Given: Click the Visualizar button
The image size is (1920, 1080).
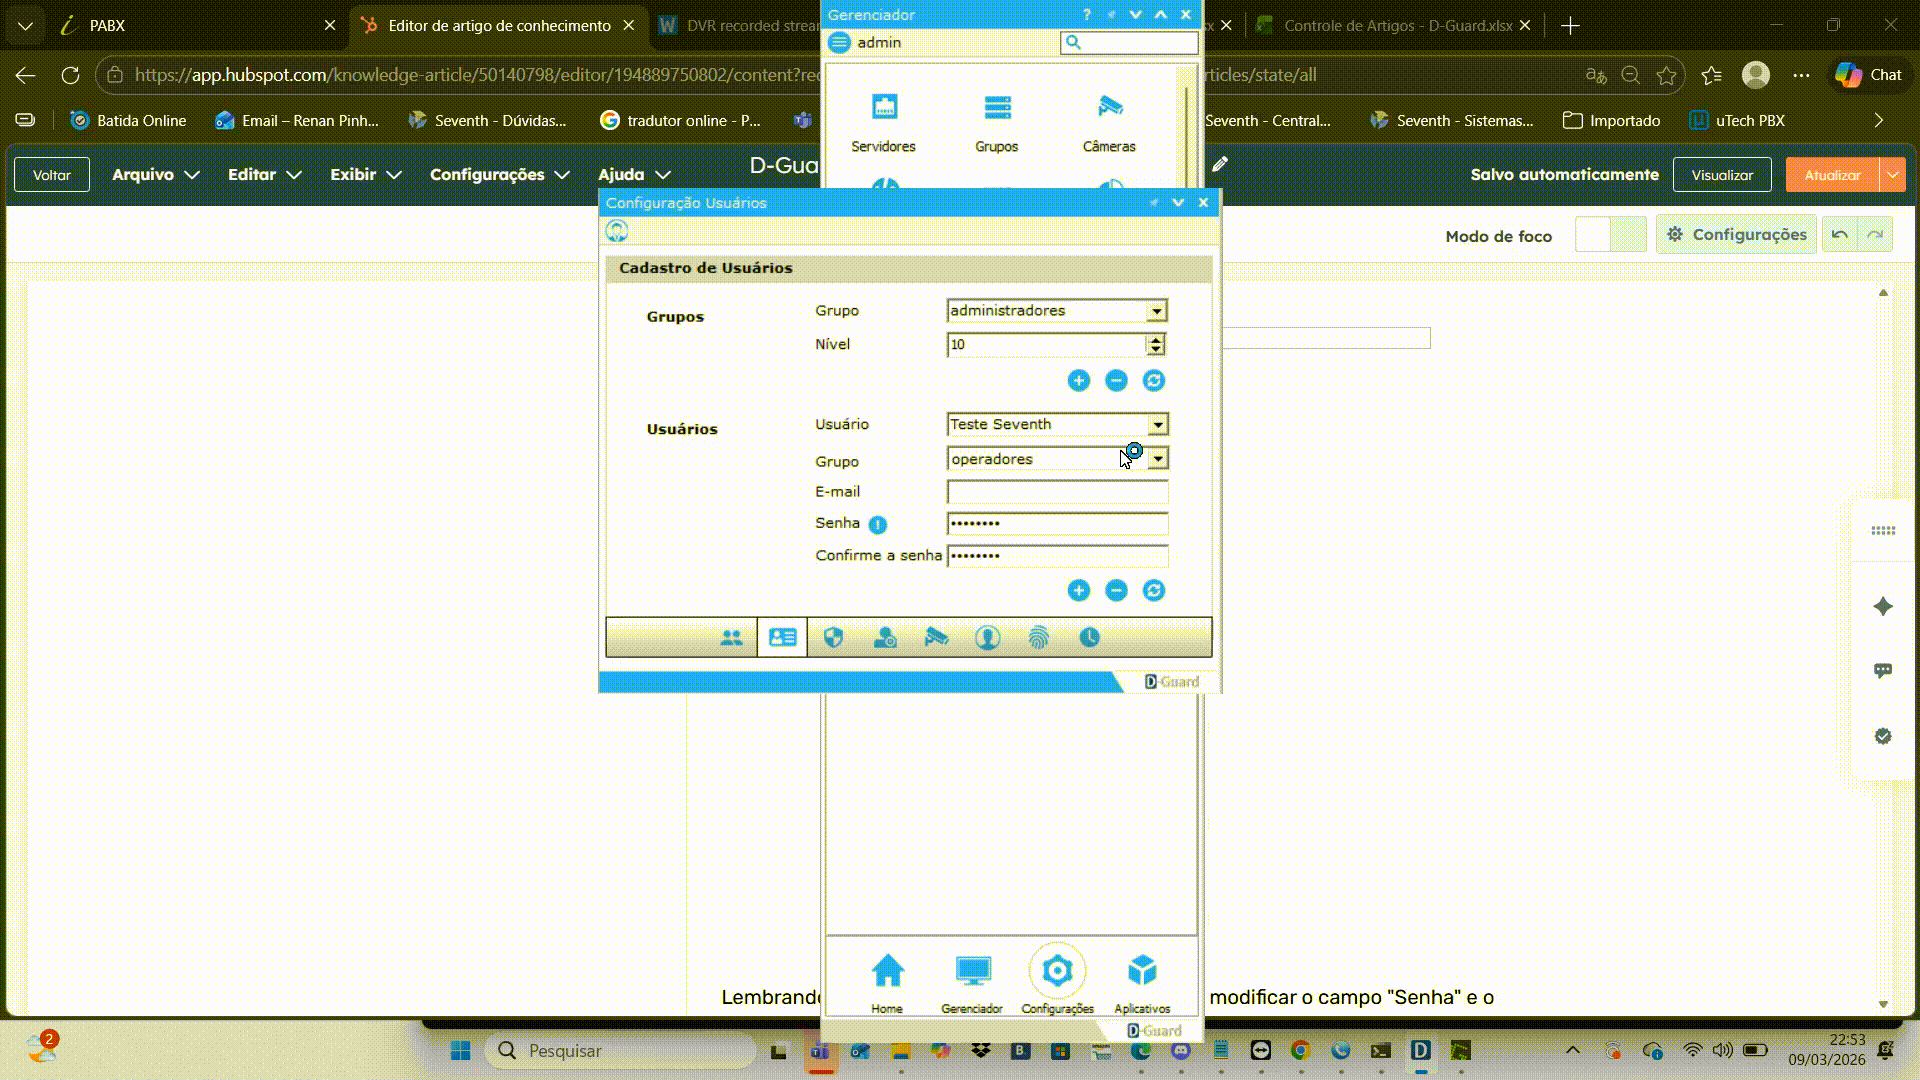Looking at the screenshot, I should (x=1721, y=174).
